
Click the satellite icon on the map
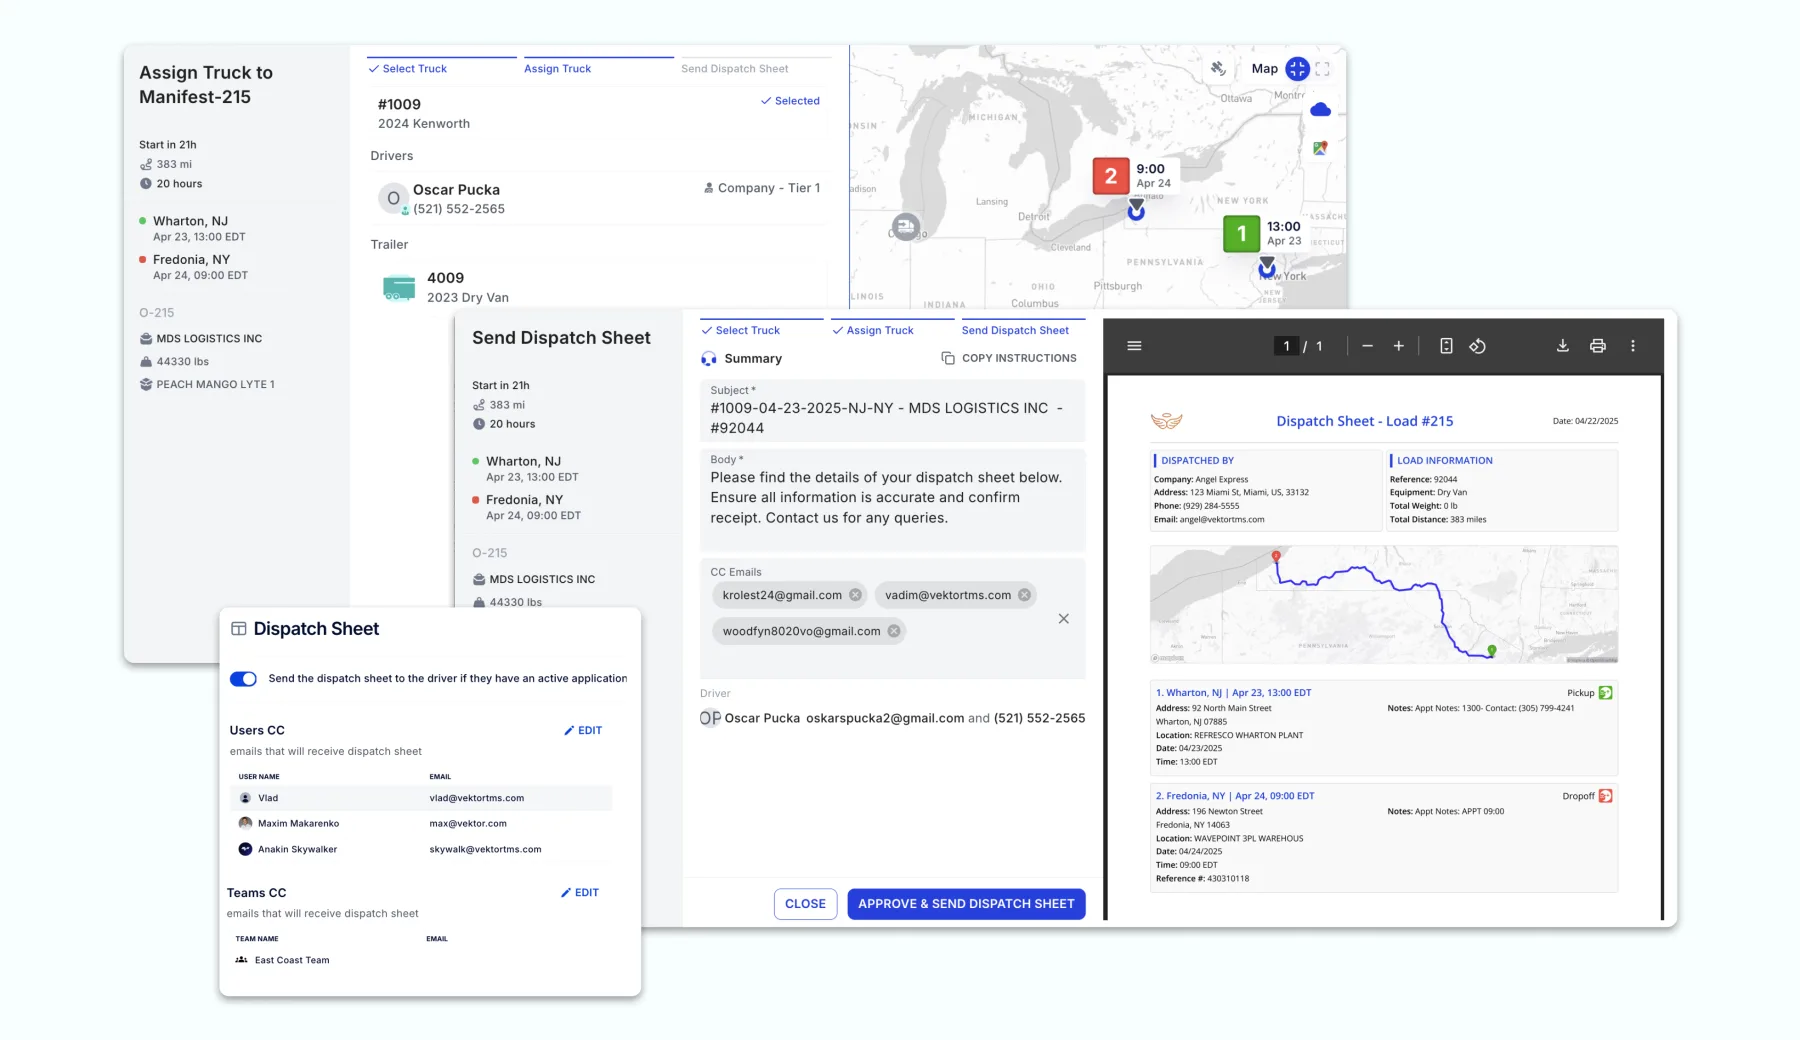tap(1218, 69)
